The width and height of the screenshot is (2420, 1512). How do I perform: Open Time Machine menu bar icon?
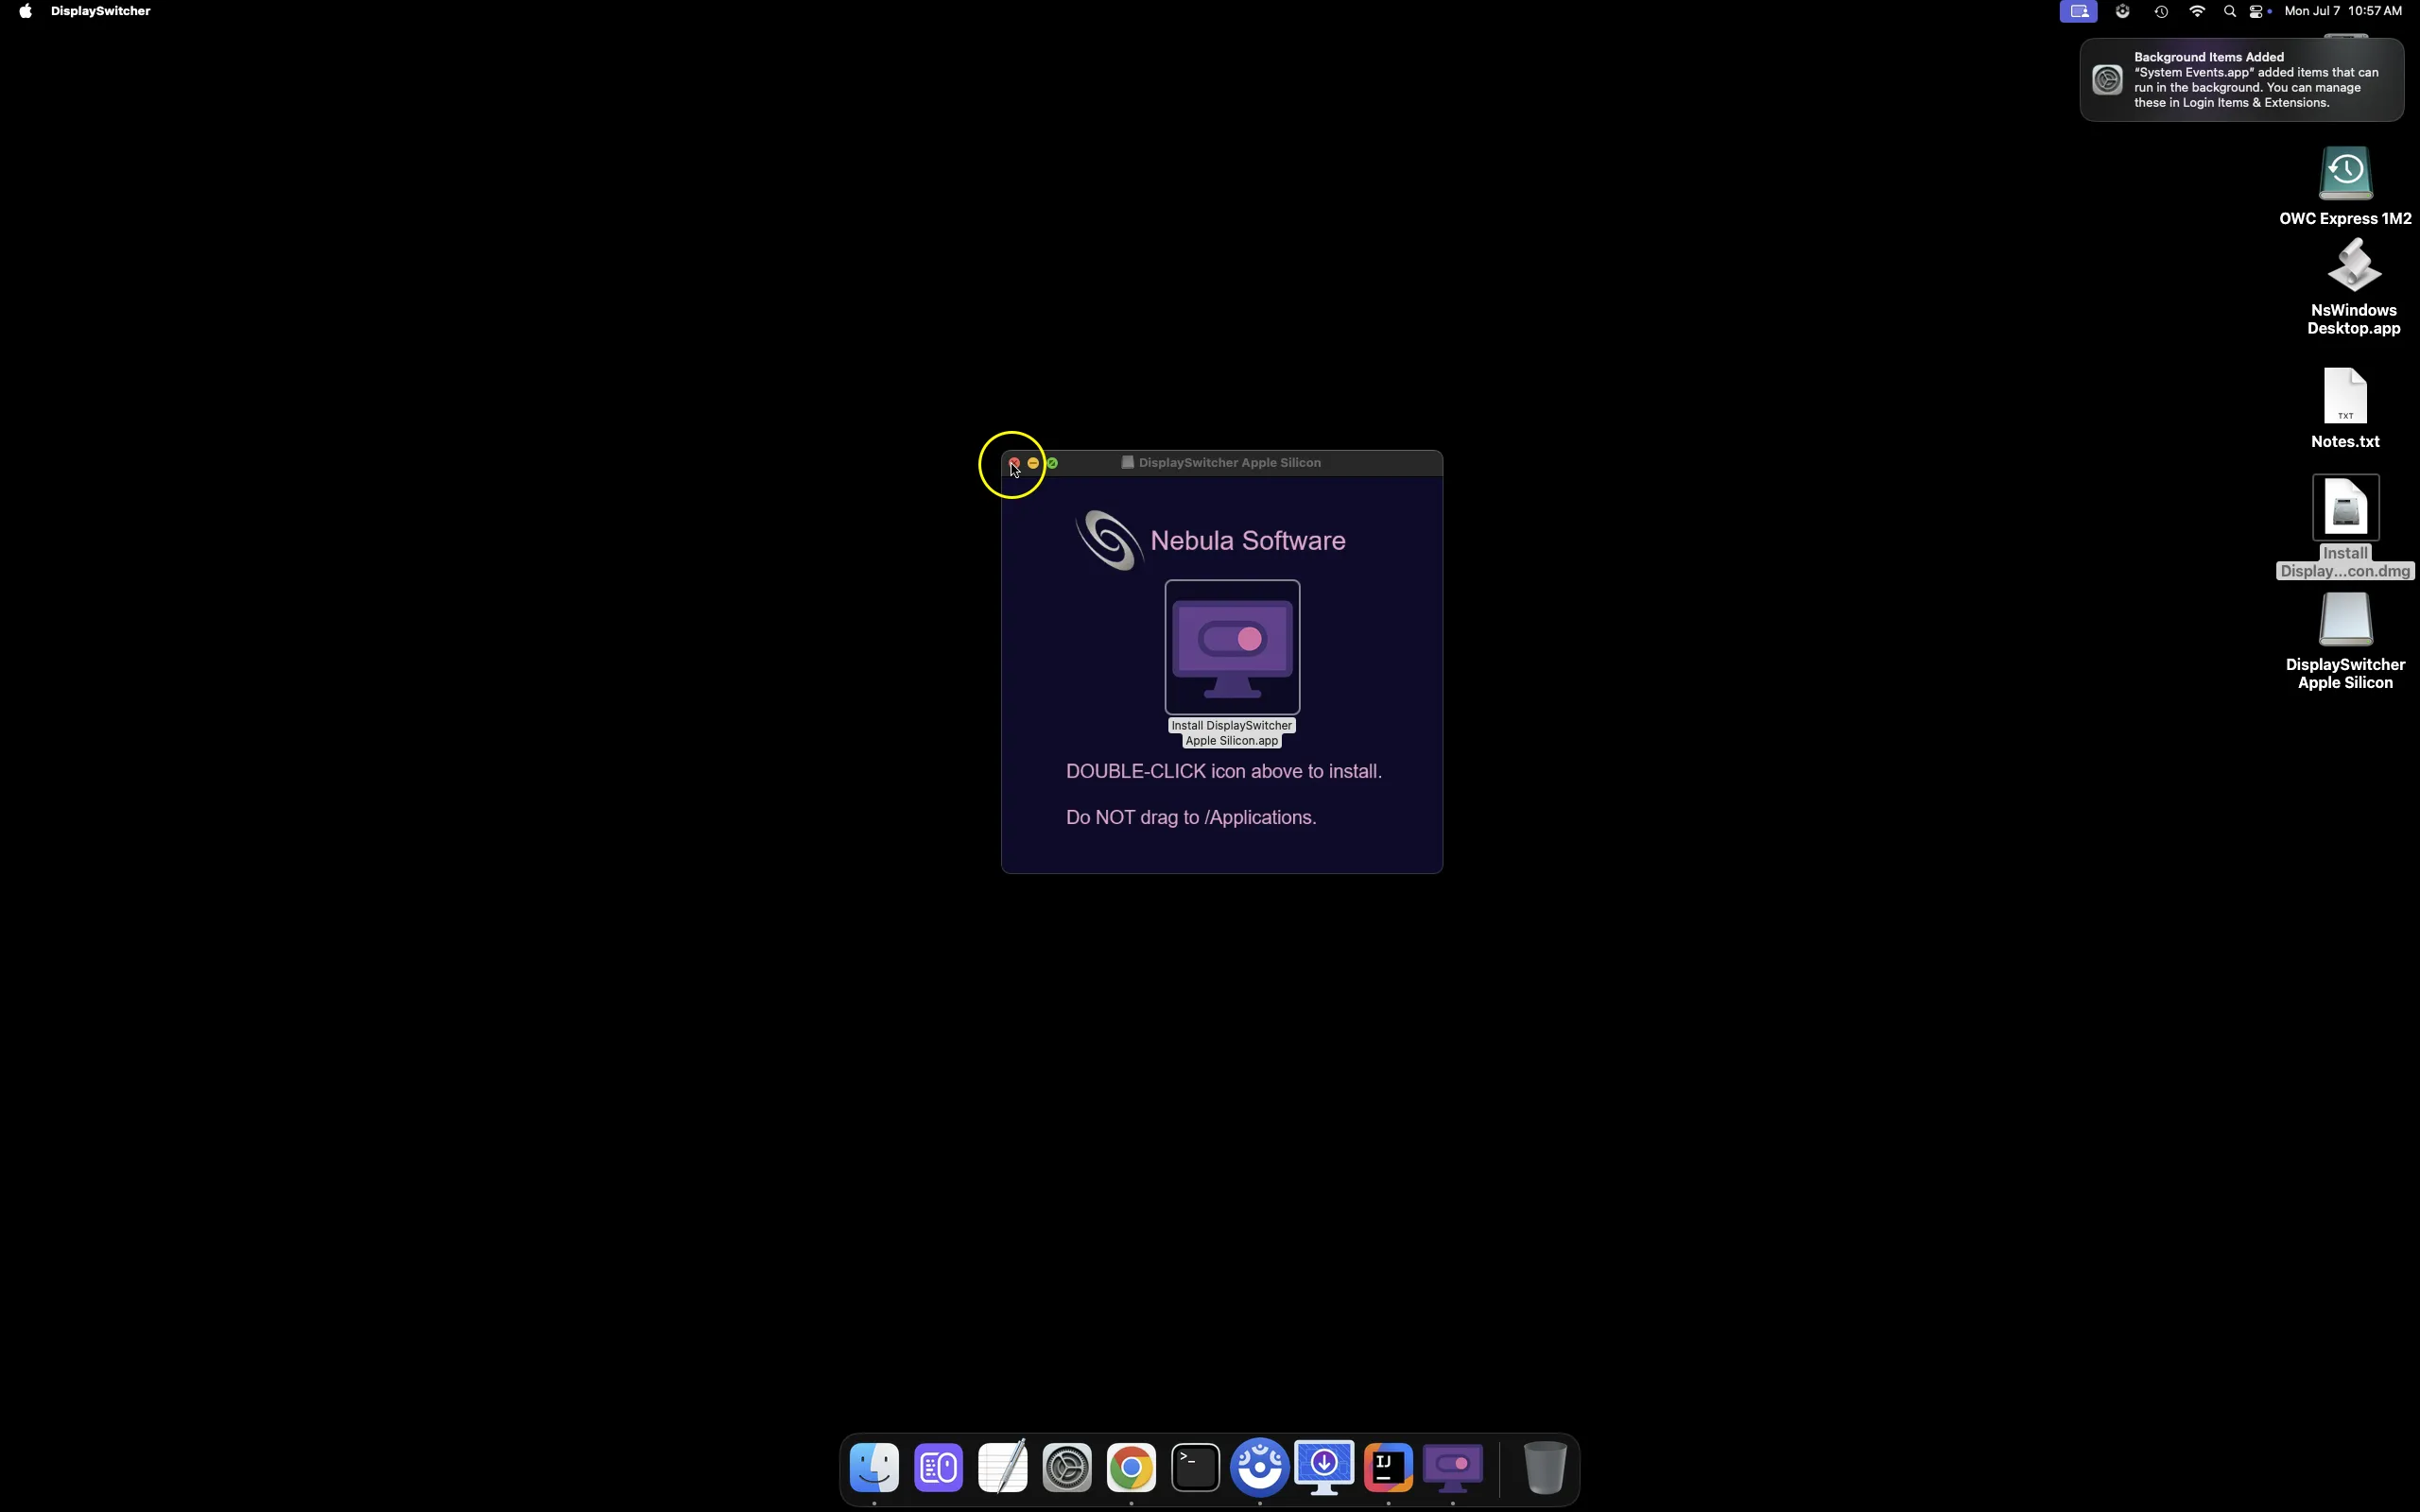click(x=2161, y=12)
